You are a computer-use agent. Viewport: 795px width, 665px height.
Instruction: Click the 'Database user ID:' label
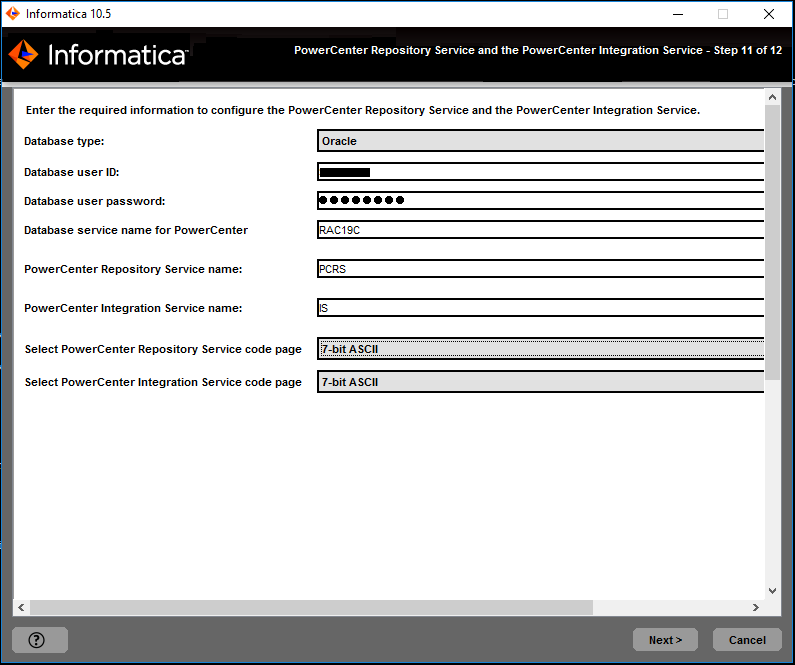pos(71,172)
